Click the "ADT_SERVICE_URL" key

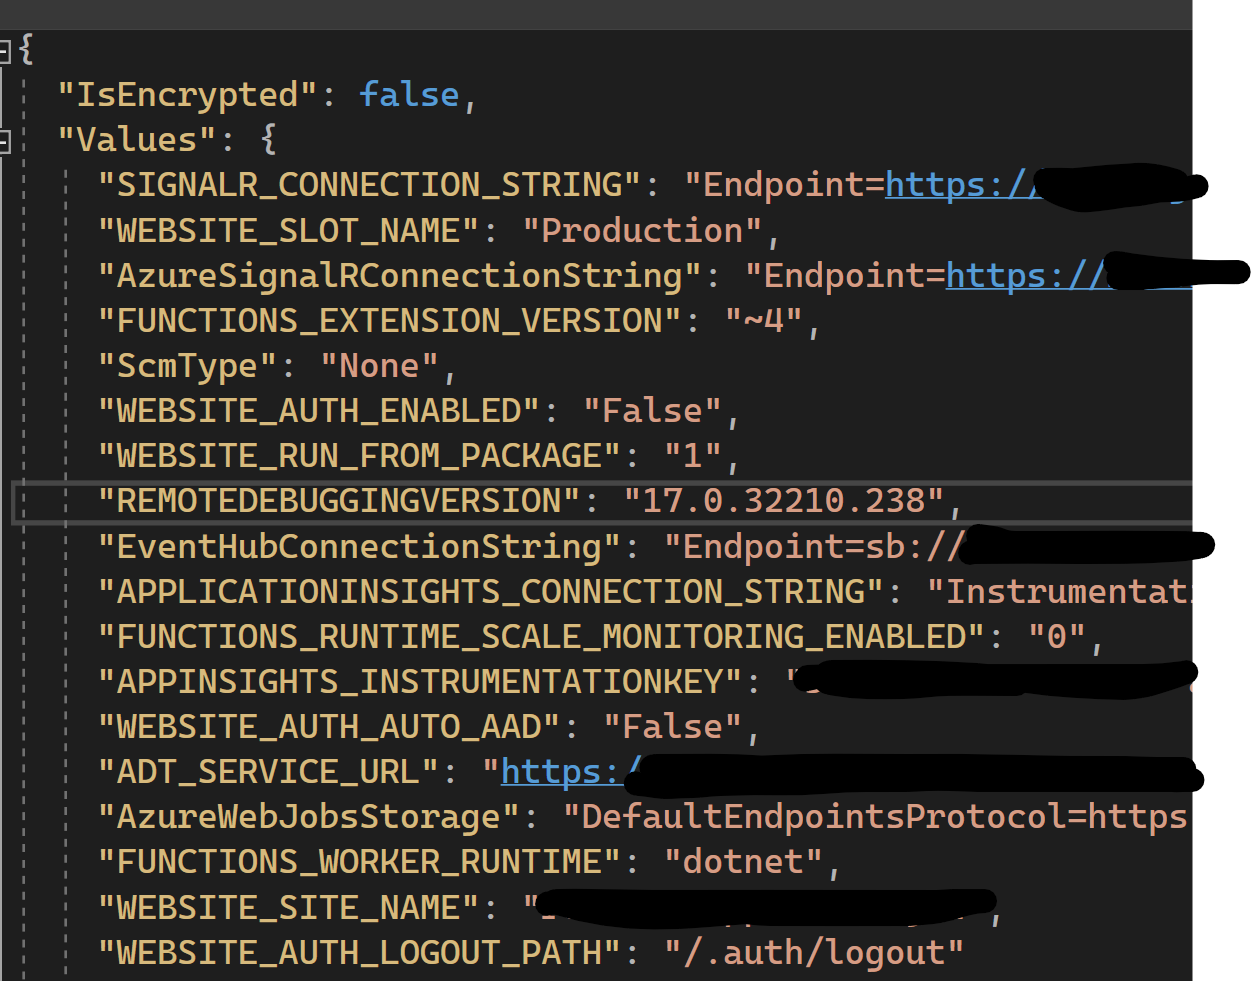[268, 772]
